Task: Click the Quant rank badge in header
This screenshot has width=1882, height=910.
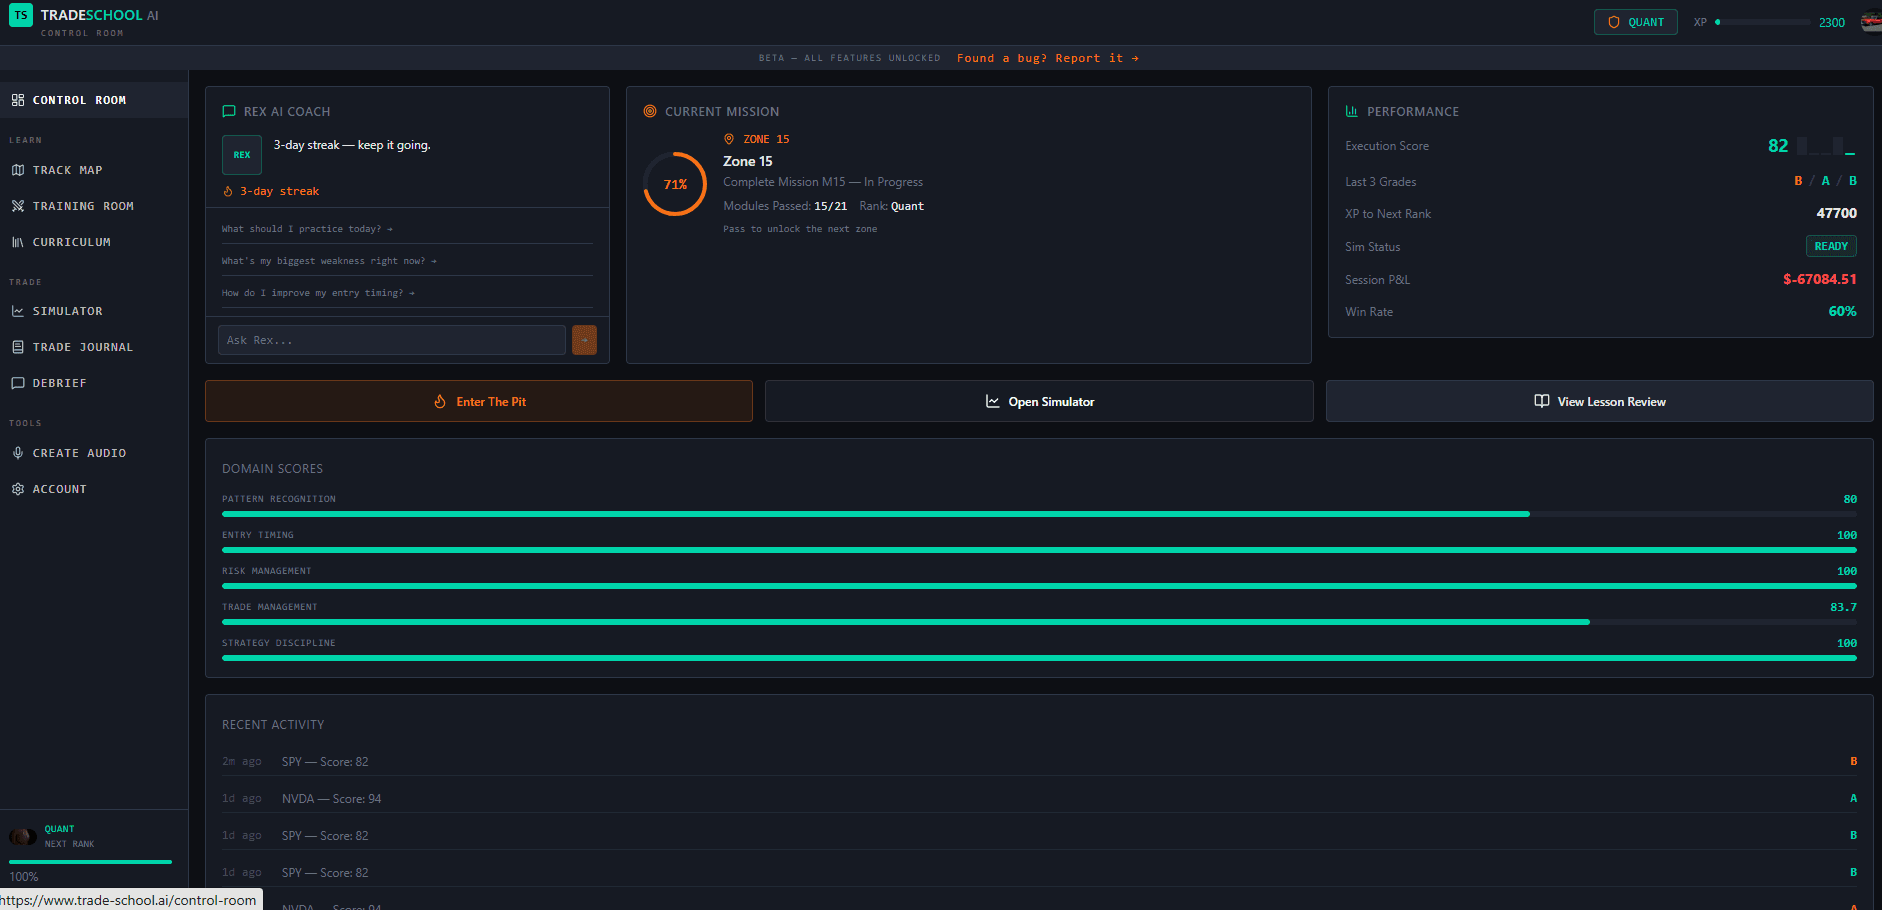Action: (1635, 22)
